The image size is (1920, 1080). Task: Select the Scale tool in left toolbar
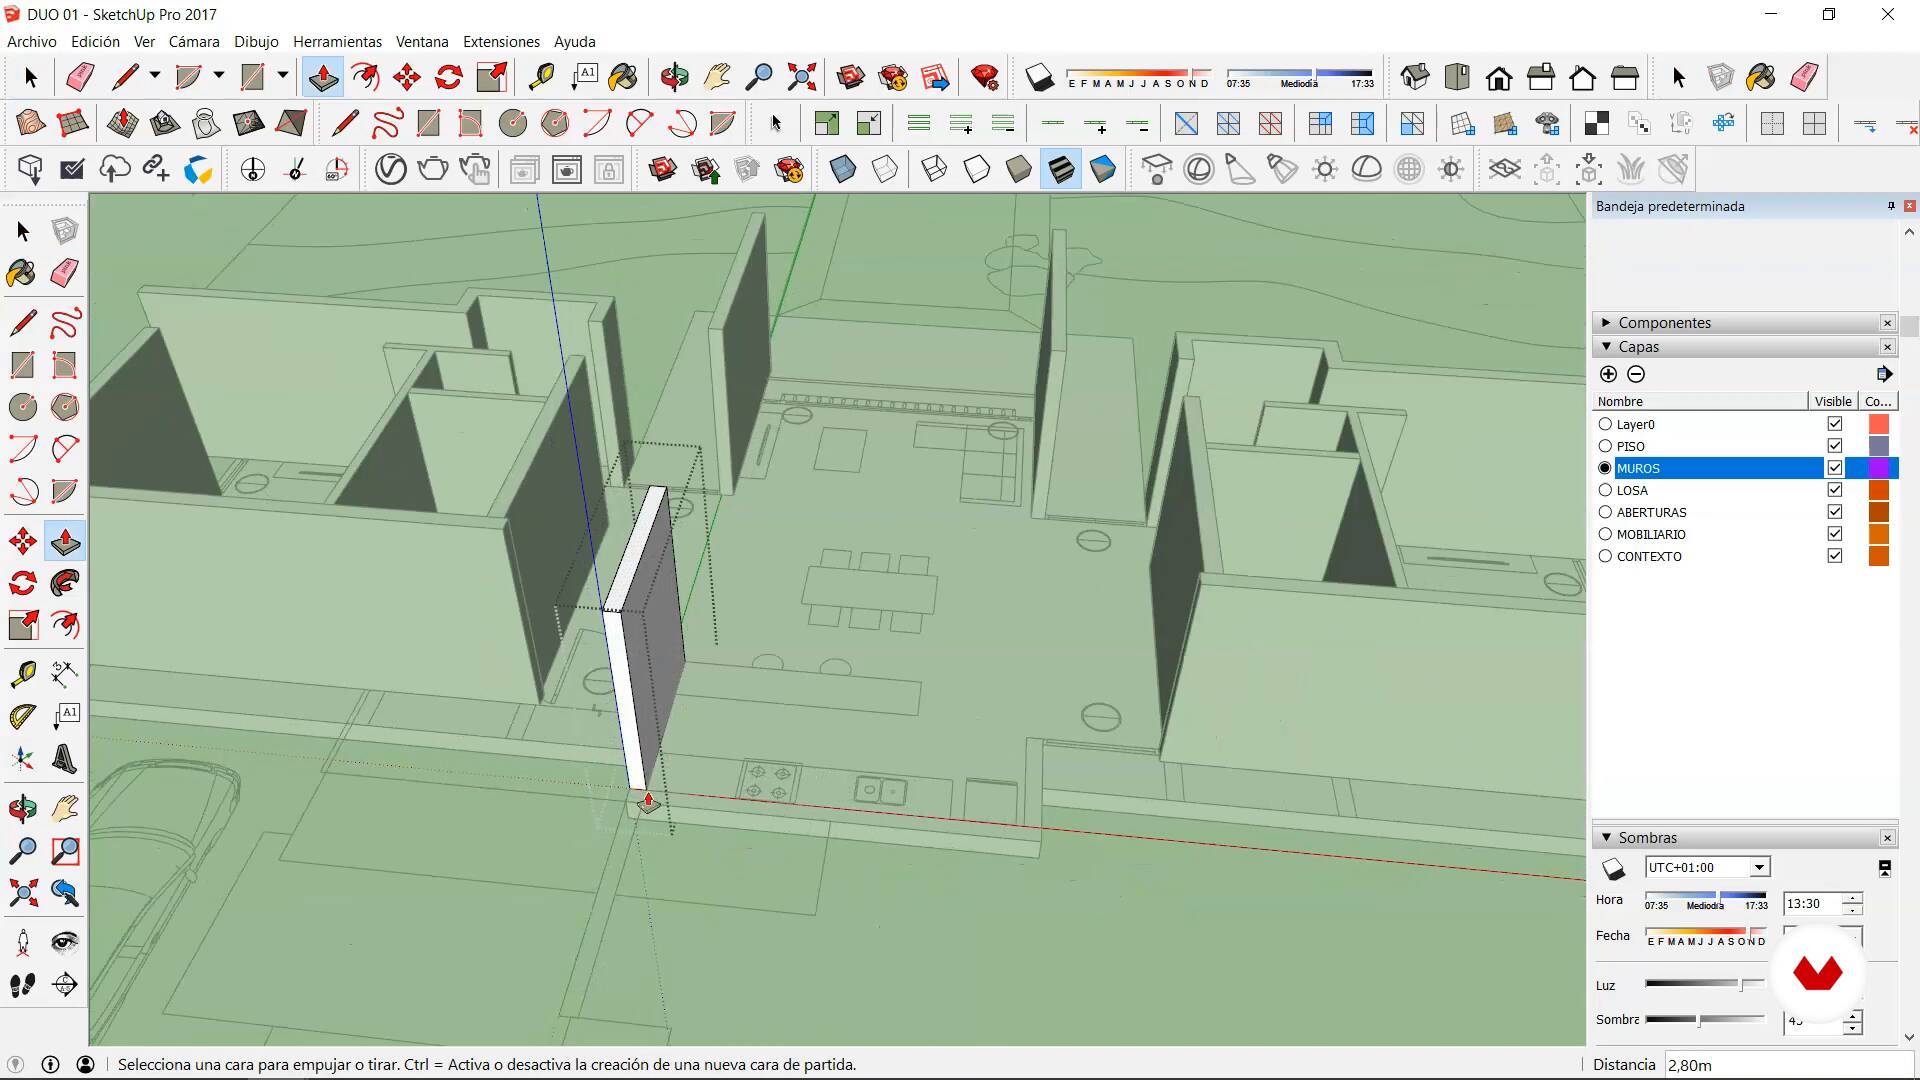tap(23, 625)
